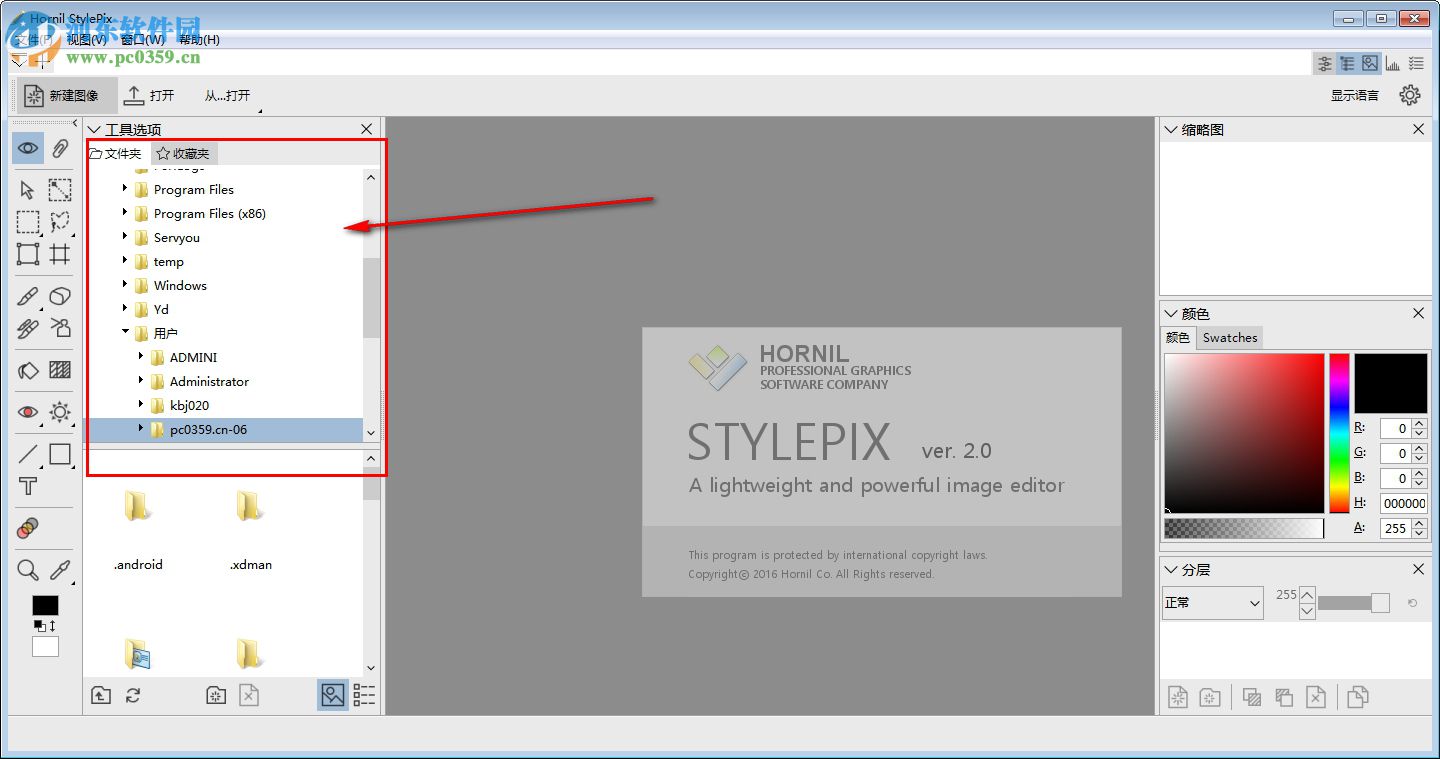
Task: Select the transform box tool with corner handles
Action: pyautogui.click(x=28, y=254)
